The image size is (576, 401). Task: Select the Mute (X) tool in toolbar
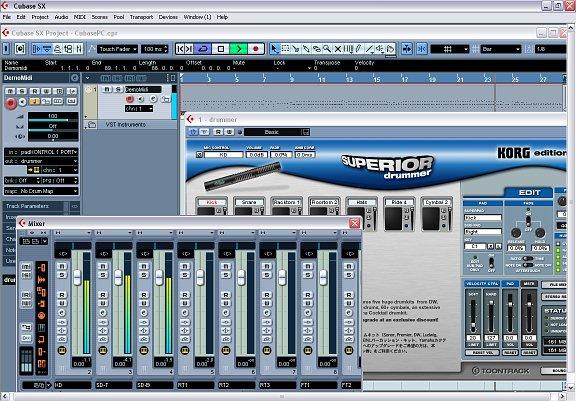(338, 49)
